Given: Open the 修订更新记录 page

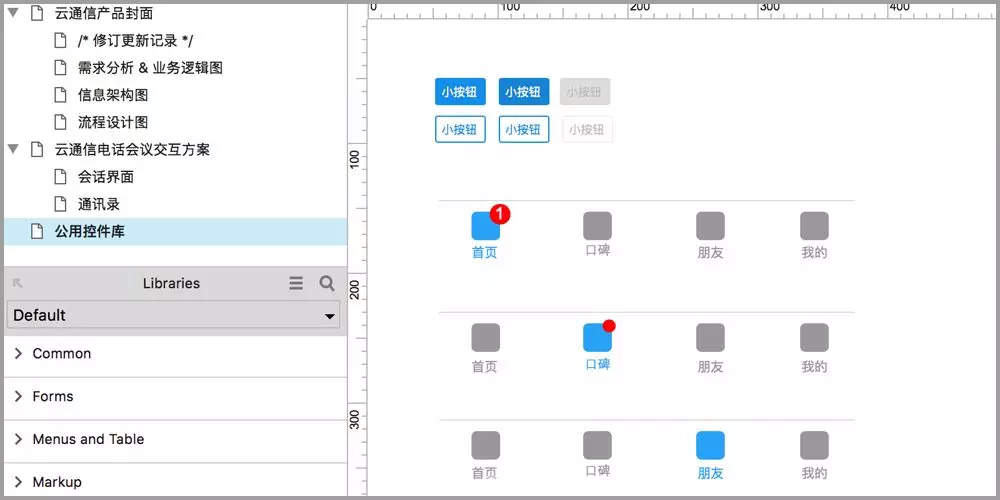Looking at the screenshot, I should coord(135,41).
